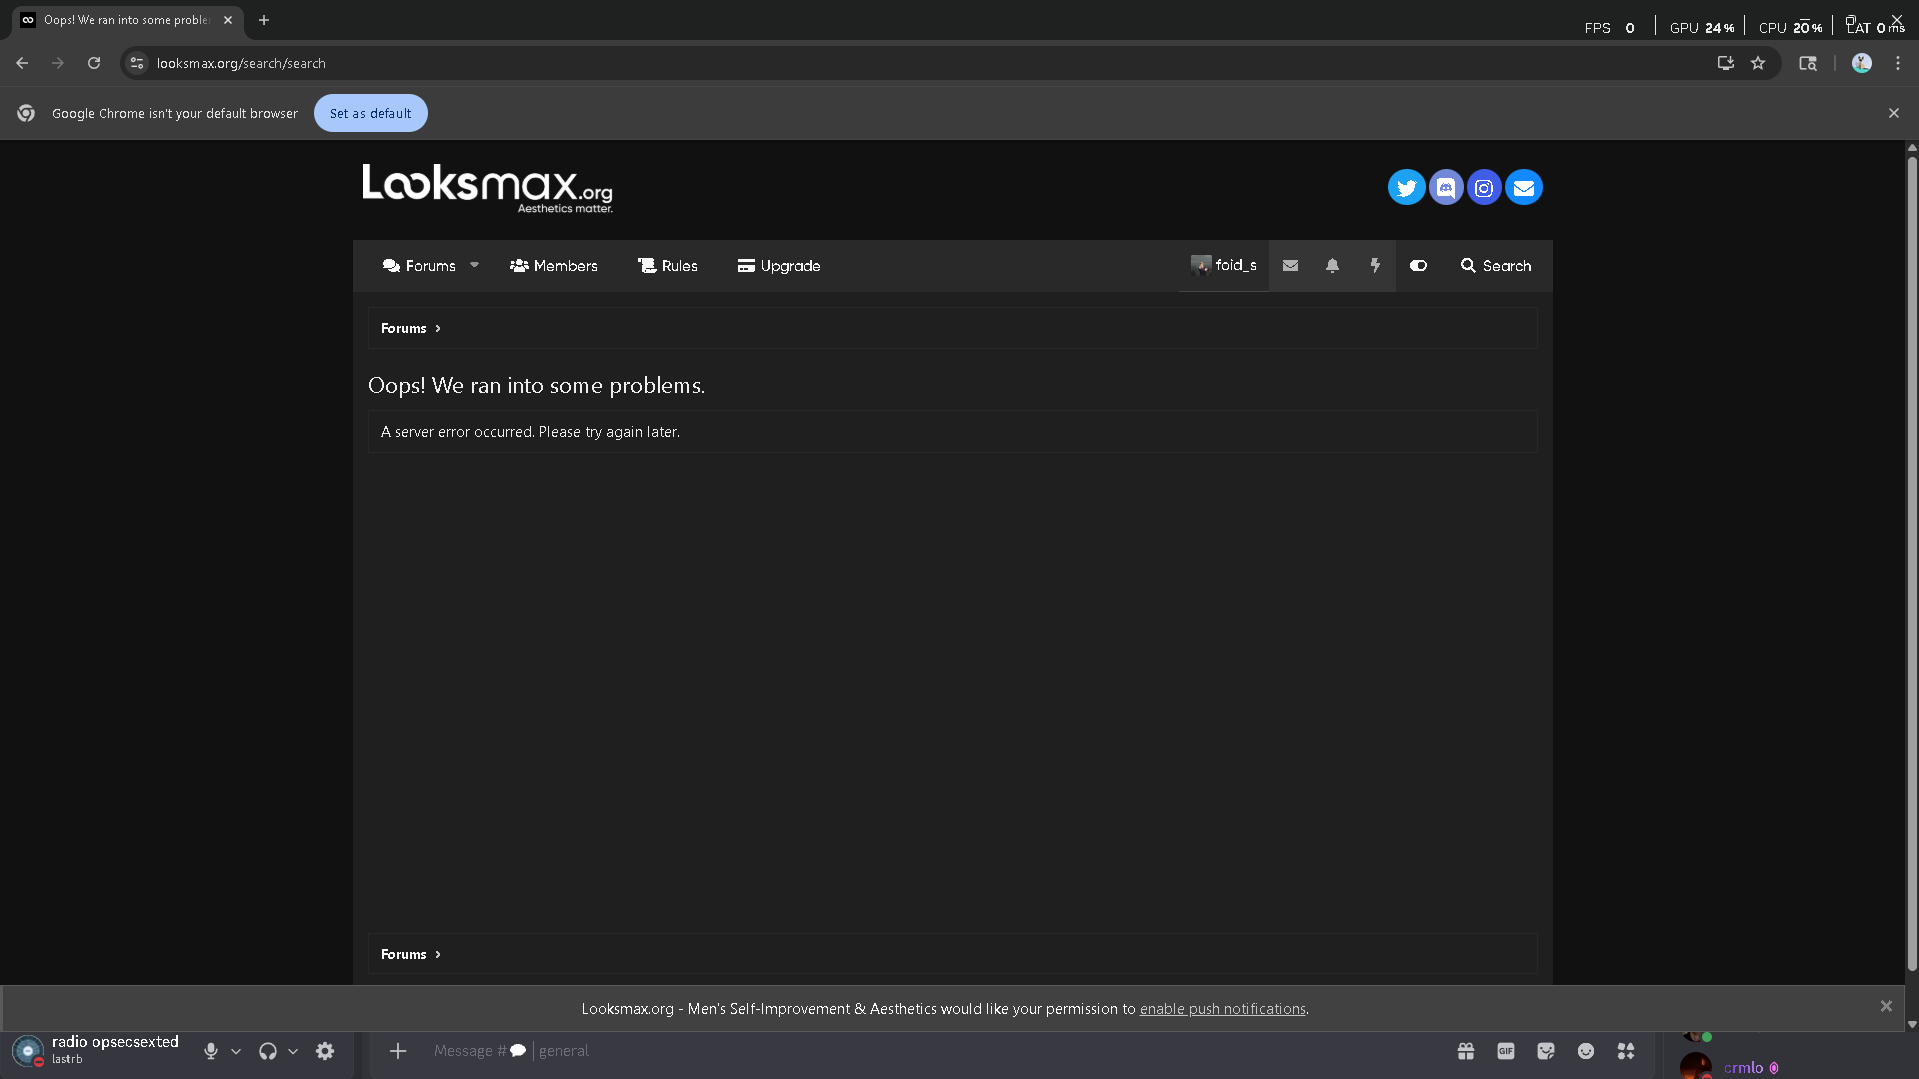This screenshot has height=1079, width=1919.
Task: Set Chrome as default browser
Action: click(370, 112)
